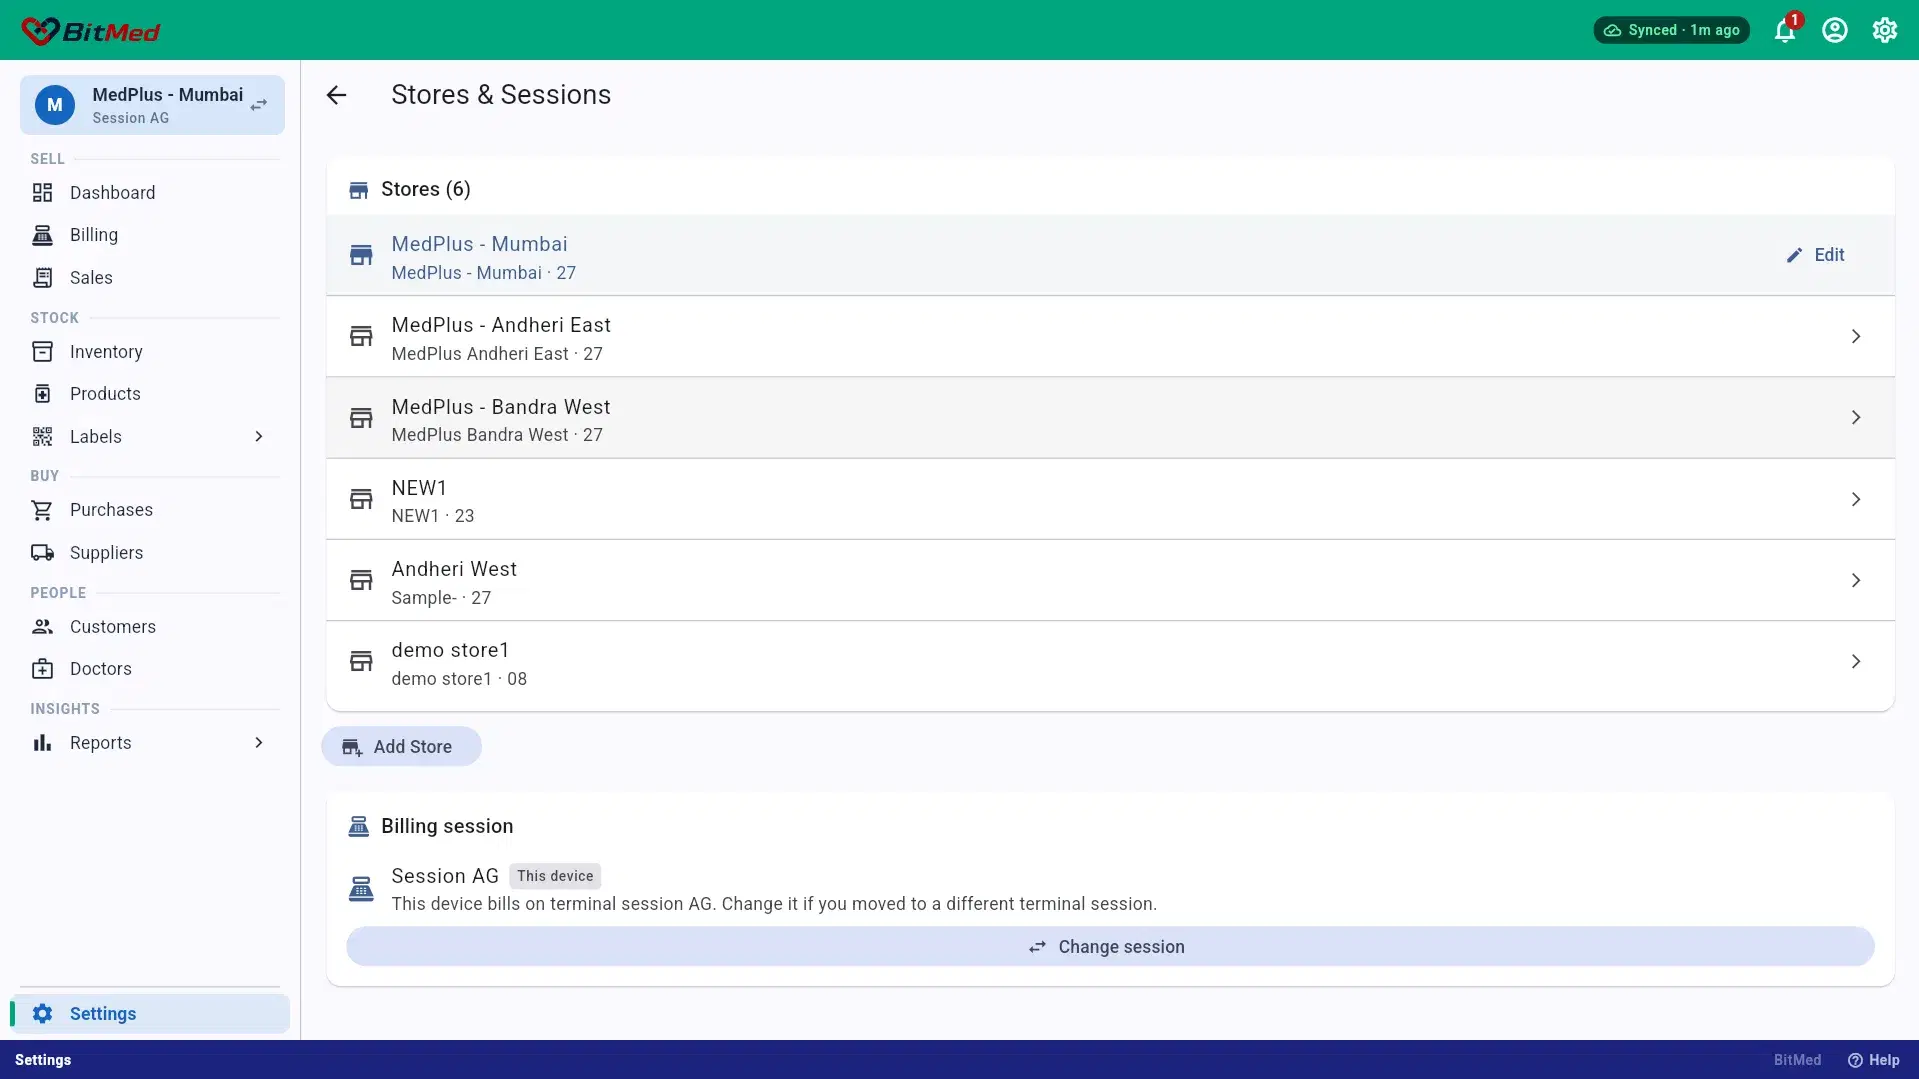Click the BitMed heart logo
1919x1079 pixels.
pos(40,31)
